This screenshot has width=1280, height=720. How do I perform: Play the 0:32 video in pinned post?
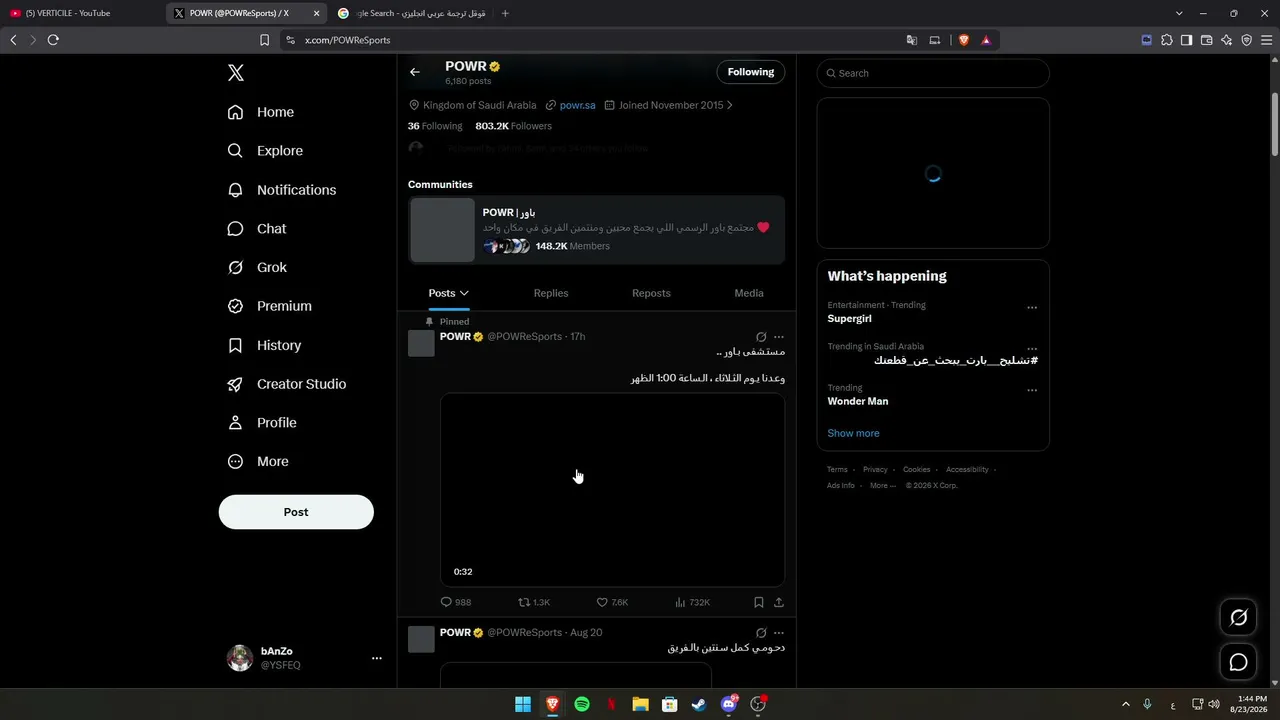click(613, 489)
